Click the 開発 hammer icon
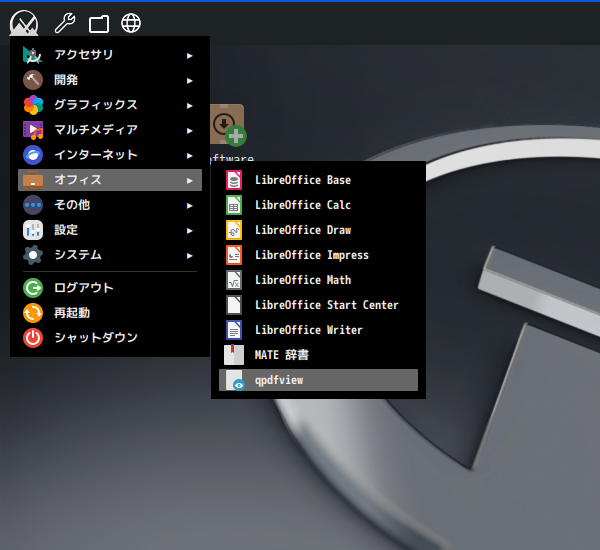 (x=33, y=80)
